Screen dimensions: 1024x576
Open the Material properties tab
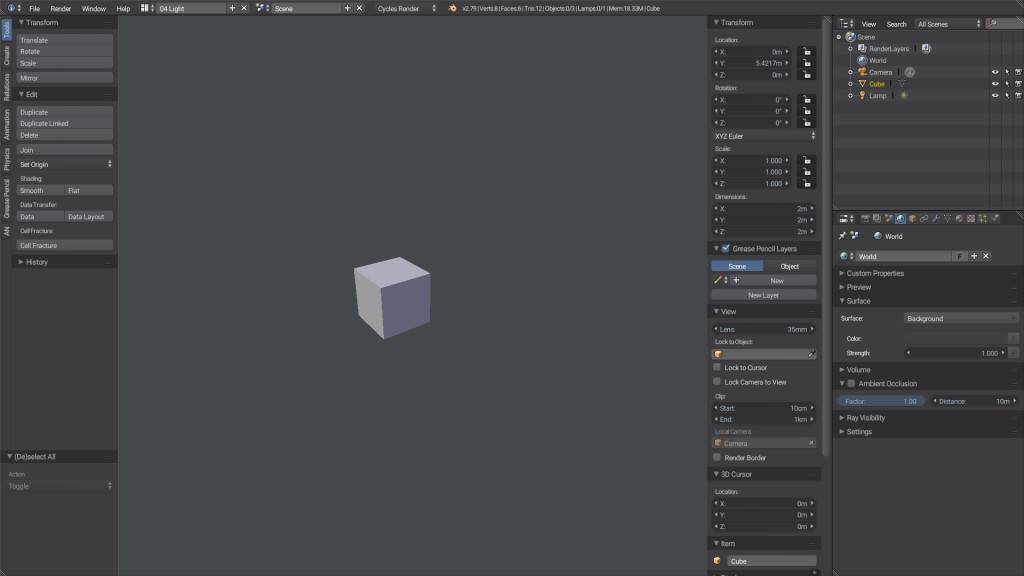[959, 218]
